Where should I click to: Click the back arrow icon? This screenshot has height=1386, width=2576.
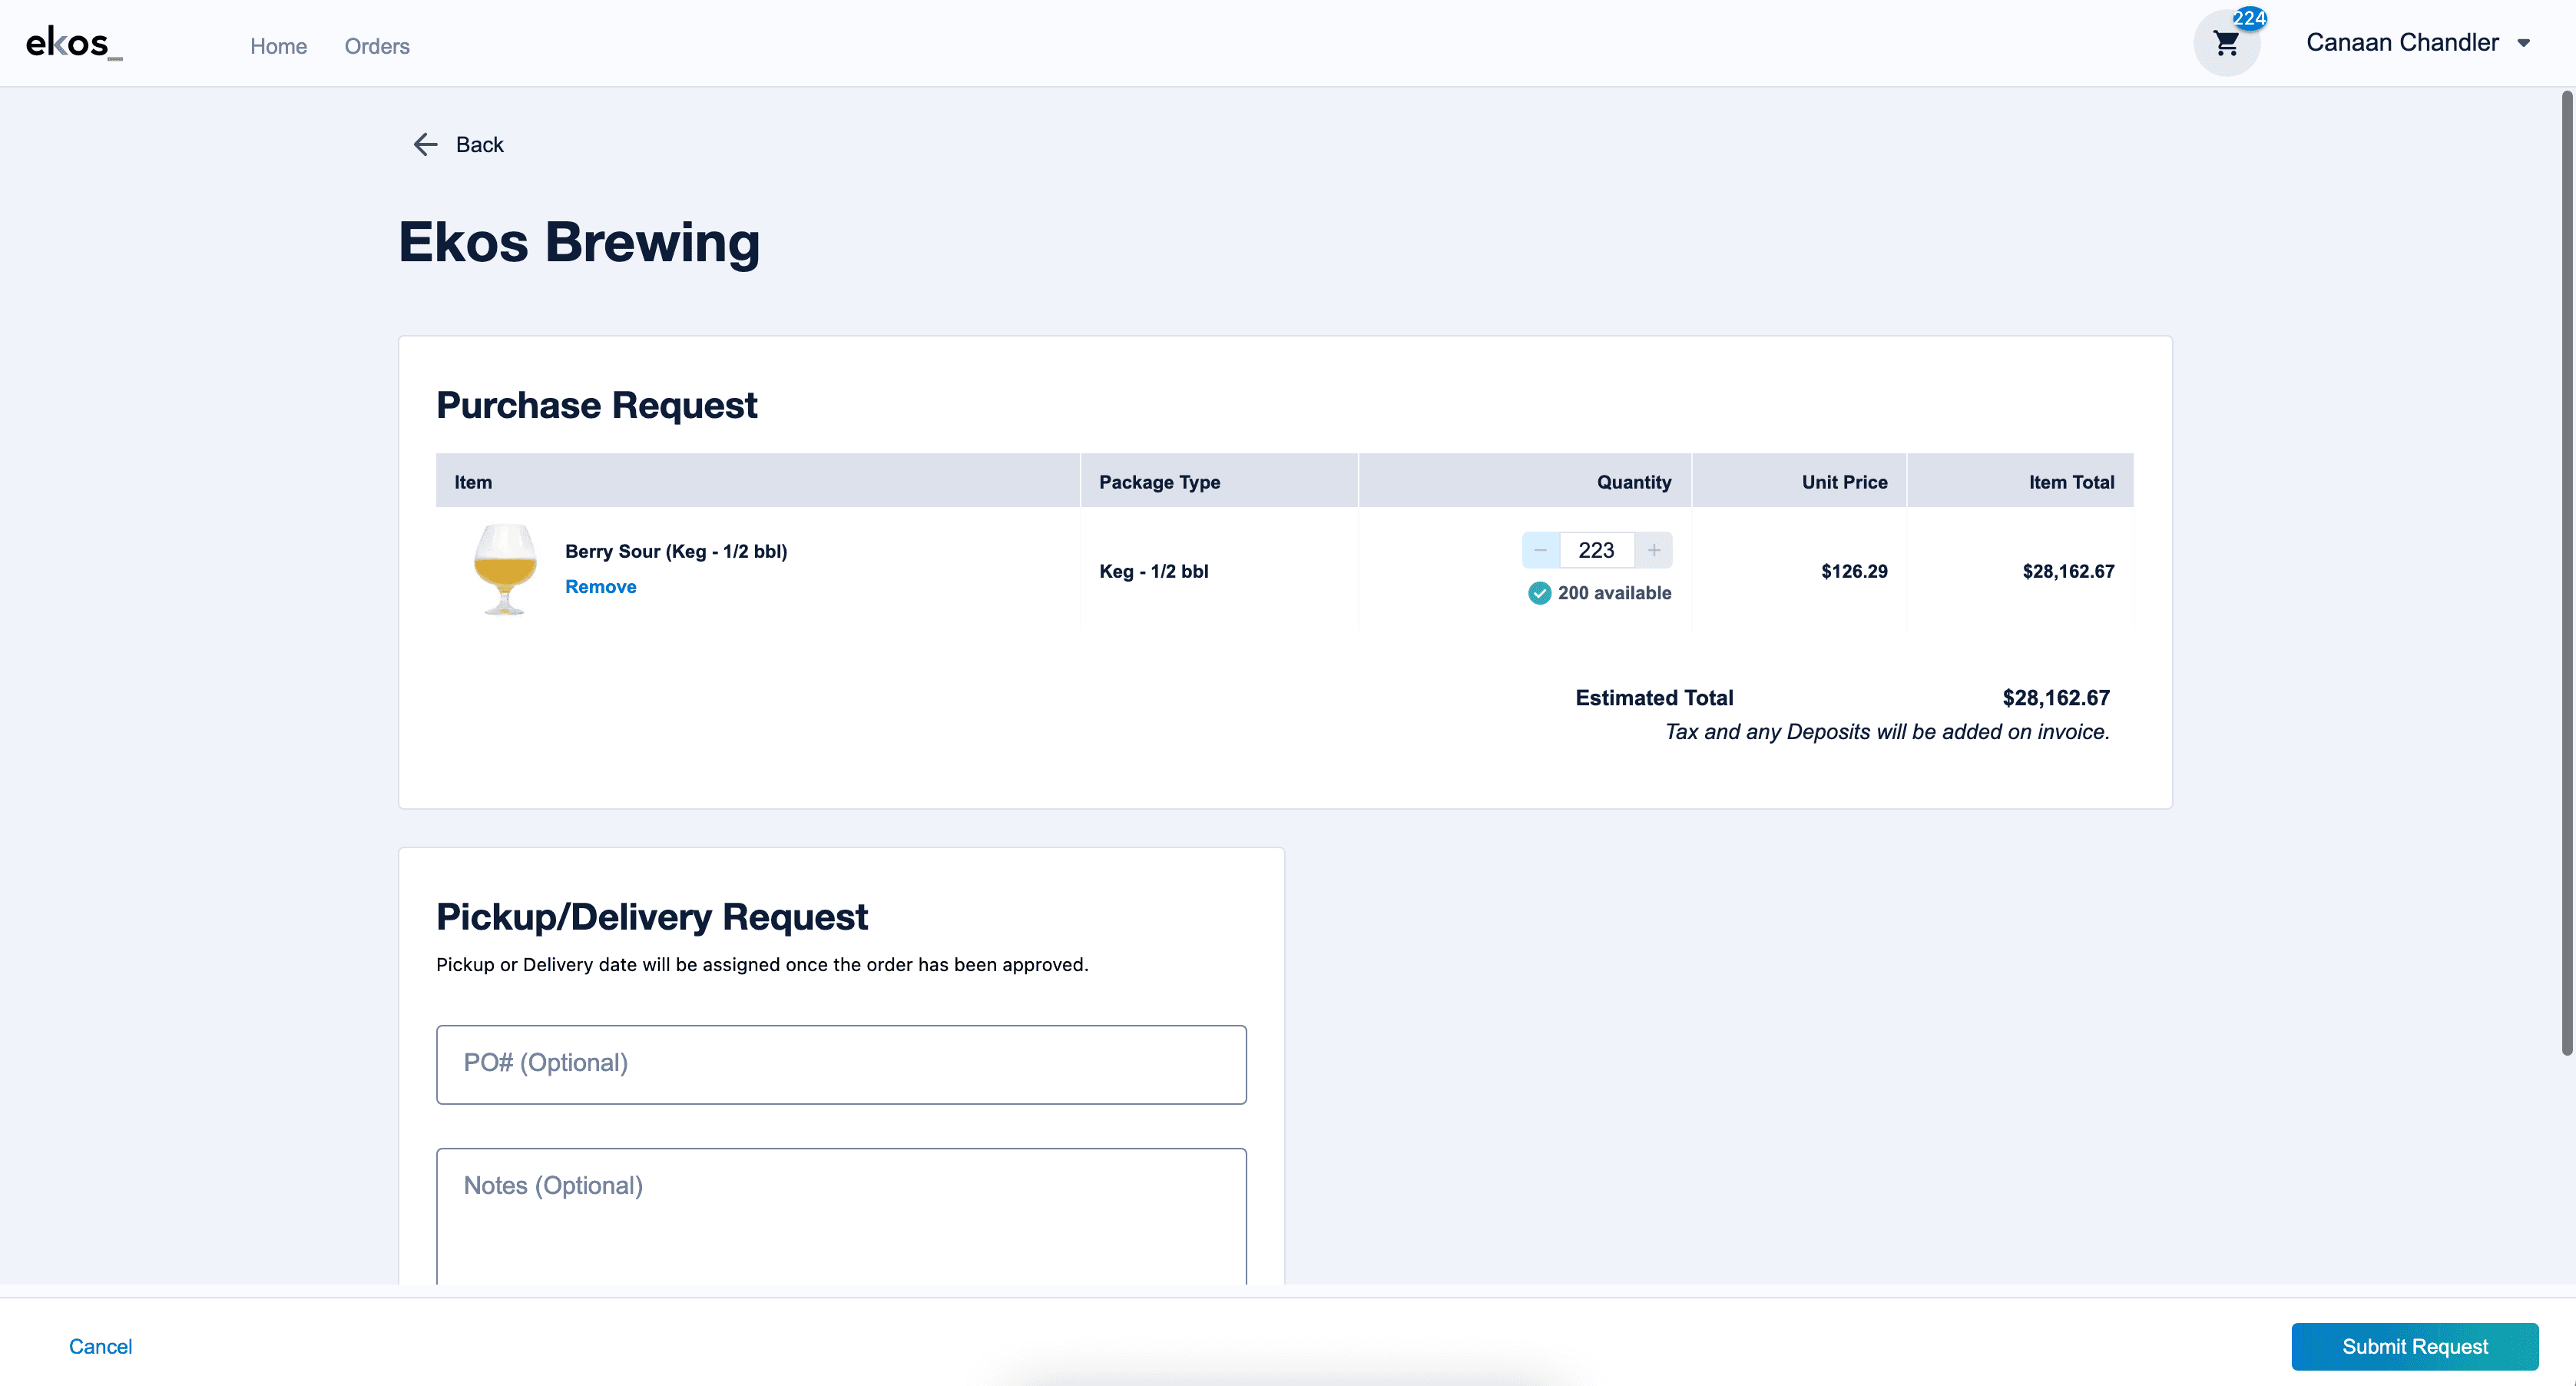(x=425, y=145)
